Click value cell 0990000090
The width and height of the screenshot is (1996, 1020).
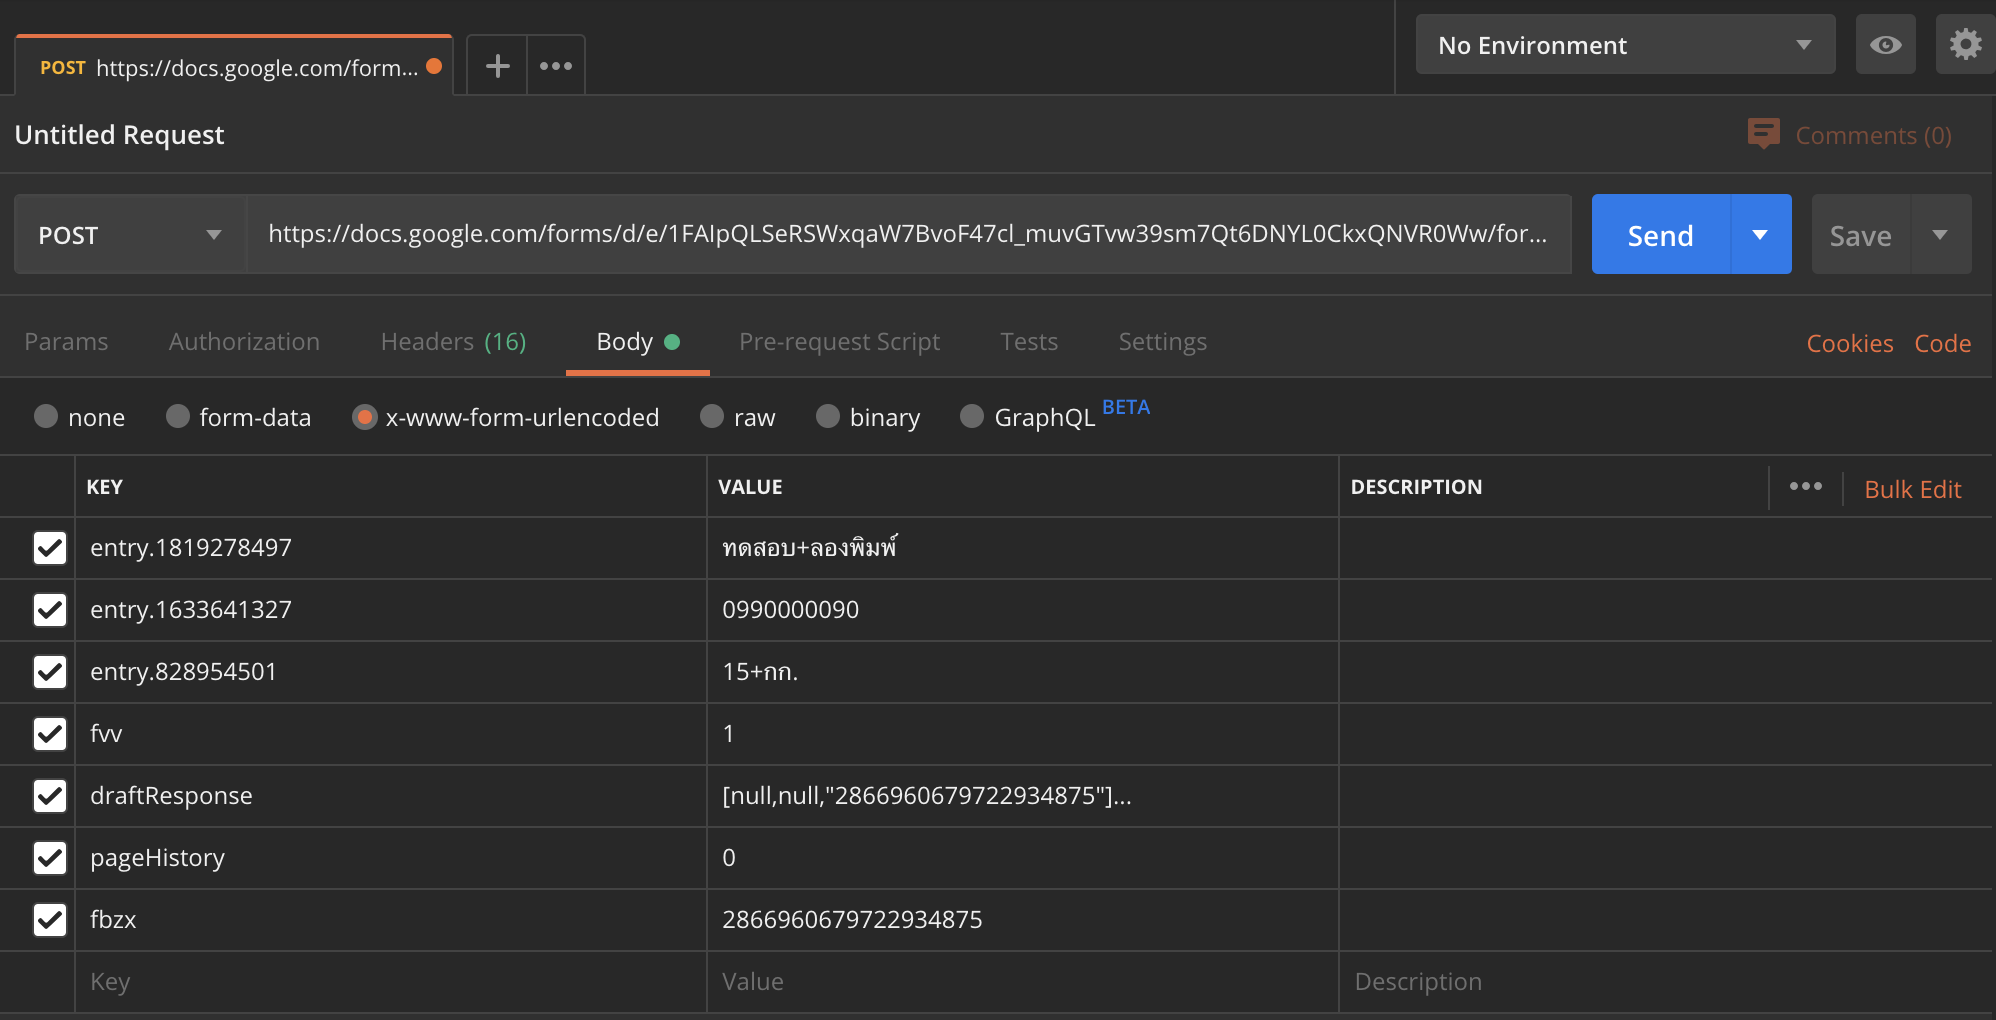coord(1022,610)
